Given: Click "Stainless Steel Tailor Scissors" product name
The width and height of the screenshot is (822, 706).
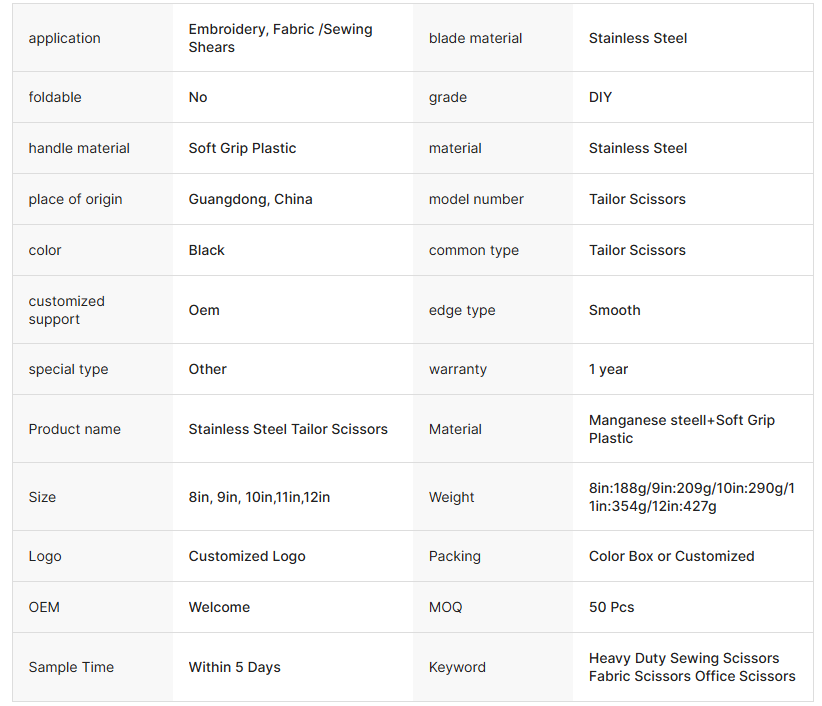Looking at the screenshot, I should tap(288, 429).
